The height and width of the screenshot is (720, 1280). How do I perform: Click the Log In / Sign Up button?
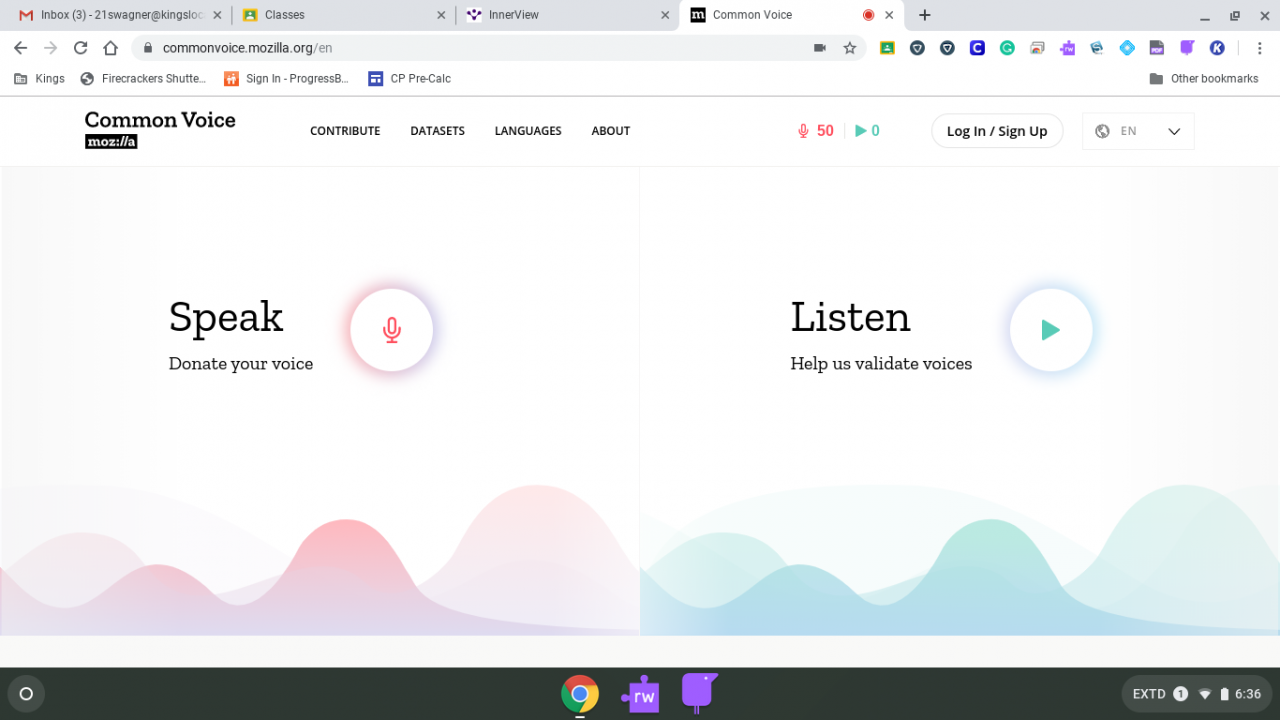[997, 131]
